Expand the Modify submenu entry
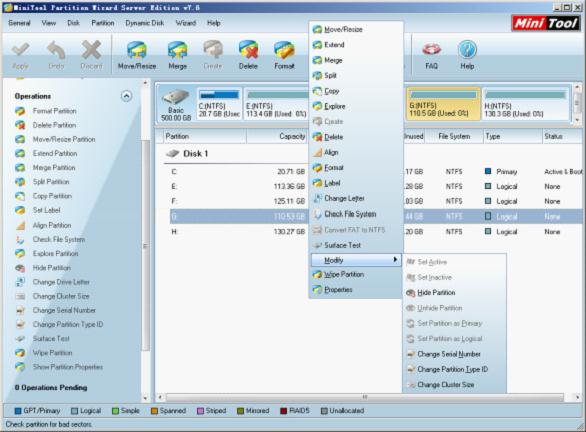The height and width of the screenshot is (432, 586). pyautogui.click(x=356, y=260)
